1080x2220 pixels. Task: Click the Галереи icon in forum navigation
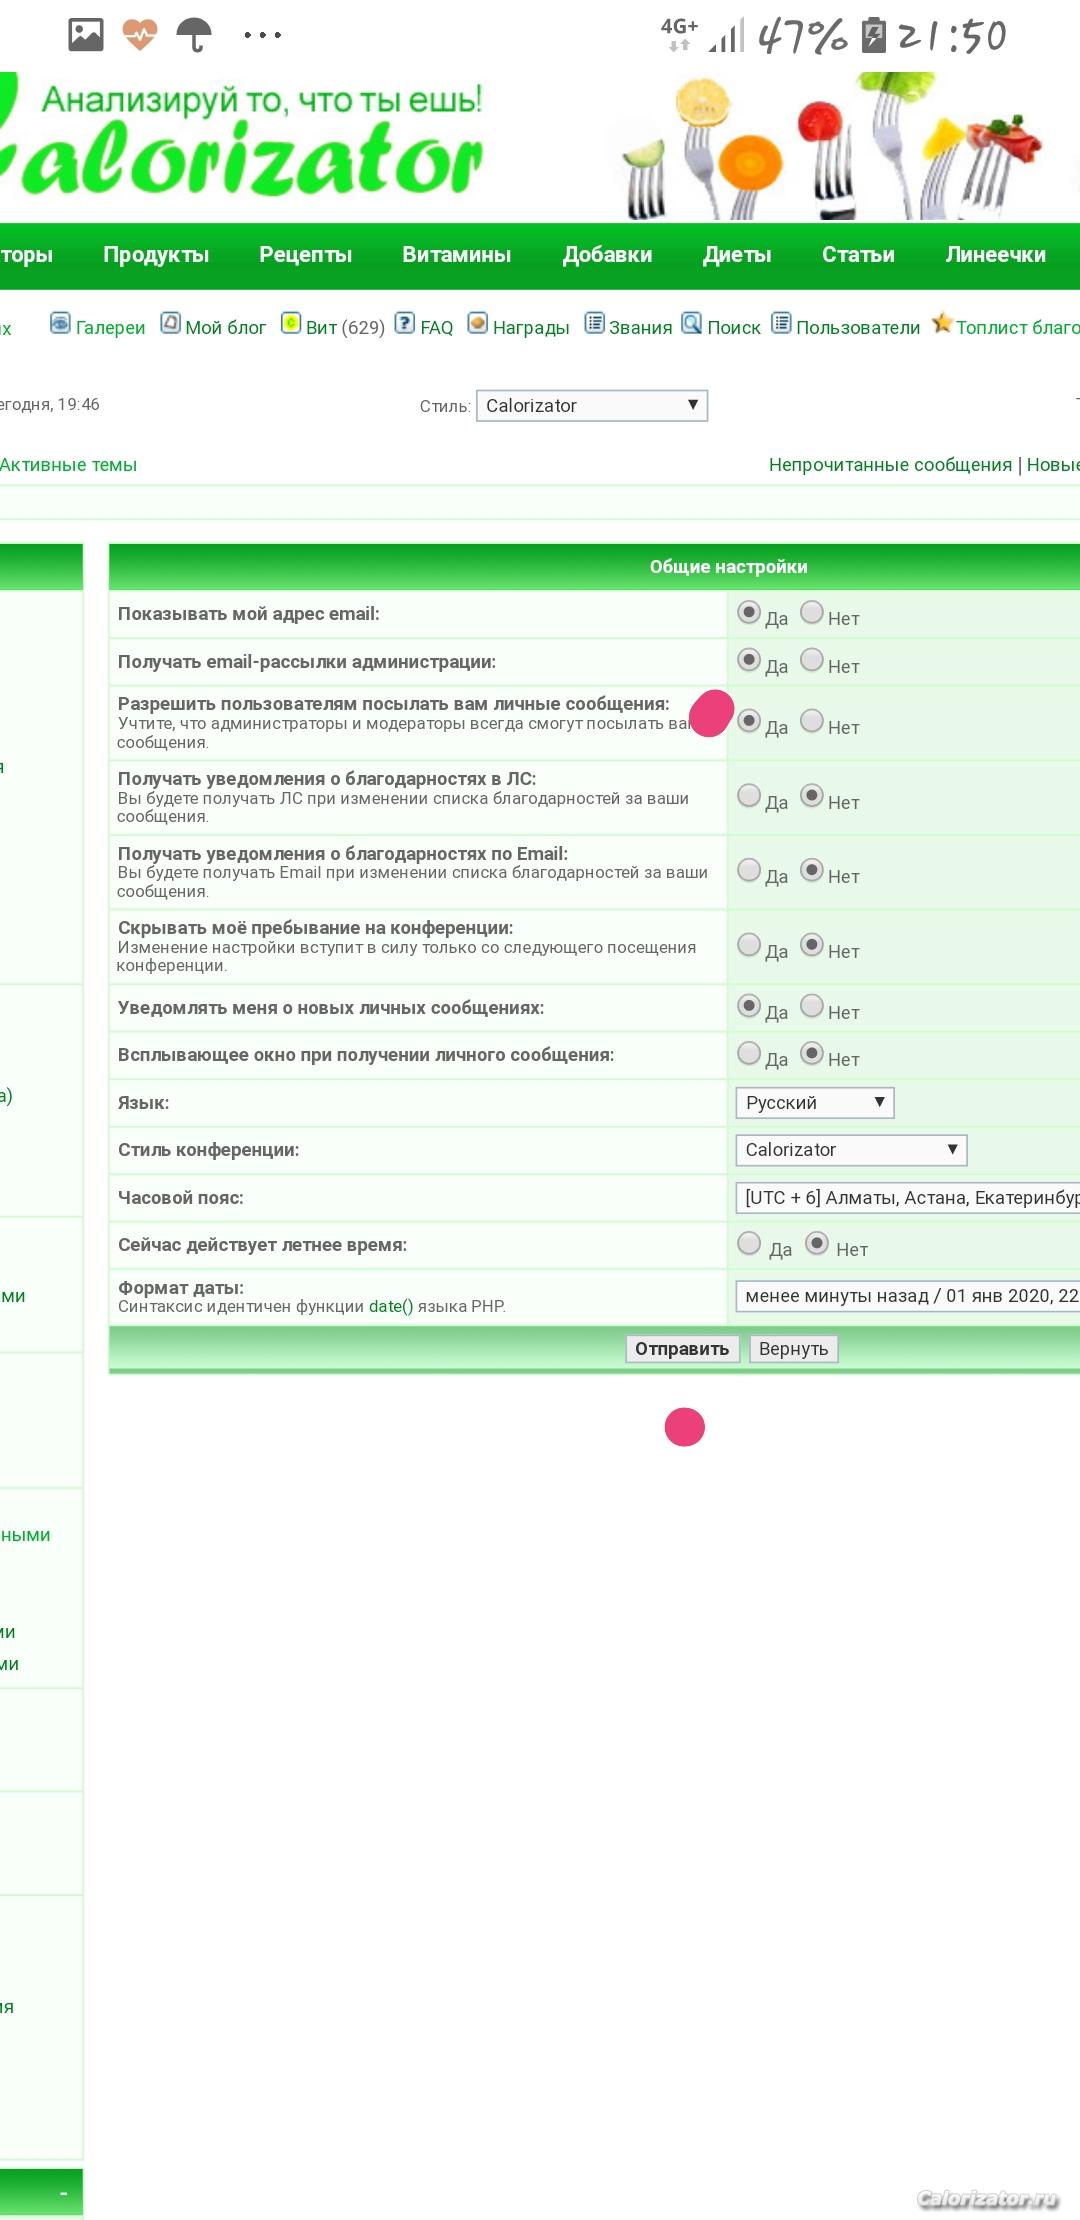(x=60, y=323)
